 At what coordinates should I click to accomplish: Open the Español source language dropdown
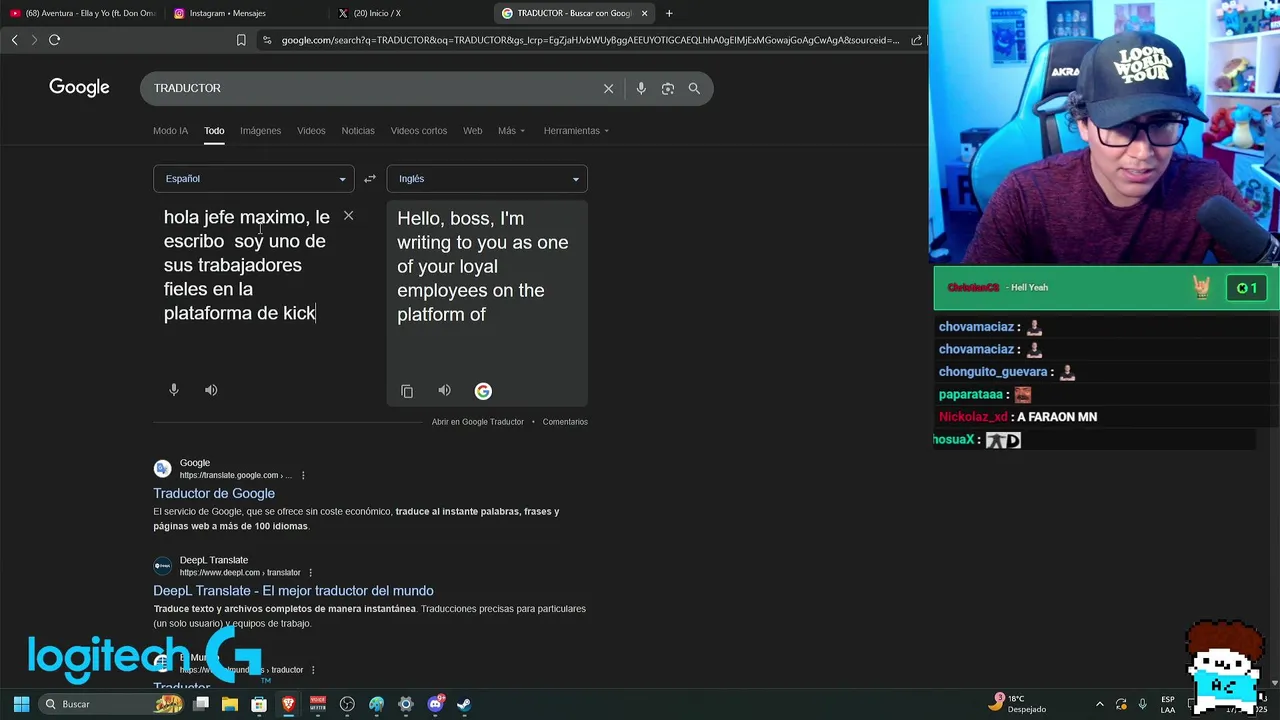(x=253, y=179)
